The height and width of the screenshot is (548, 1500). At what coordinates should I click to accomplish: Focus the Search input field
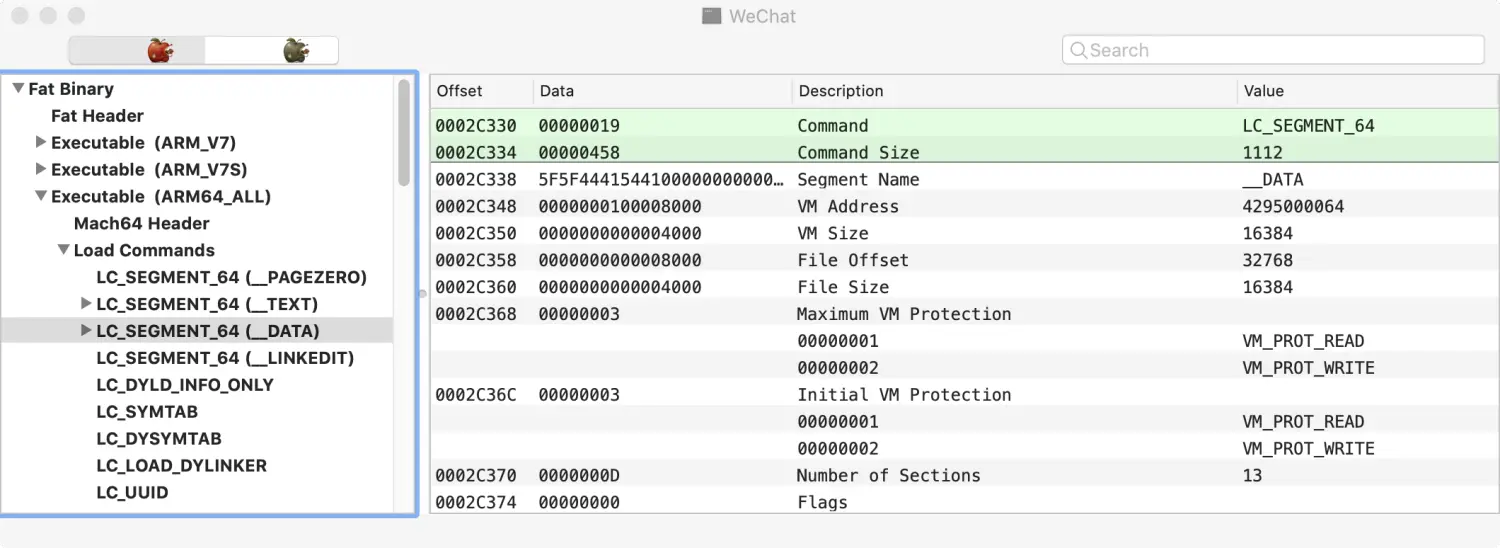1280,50
